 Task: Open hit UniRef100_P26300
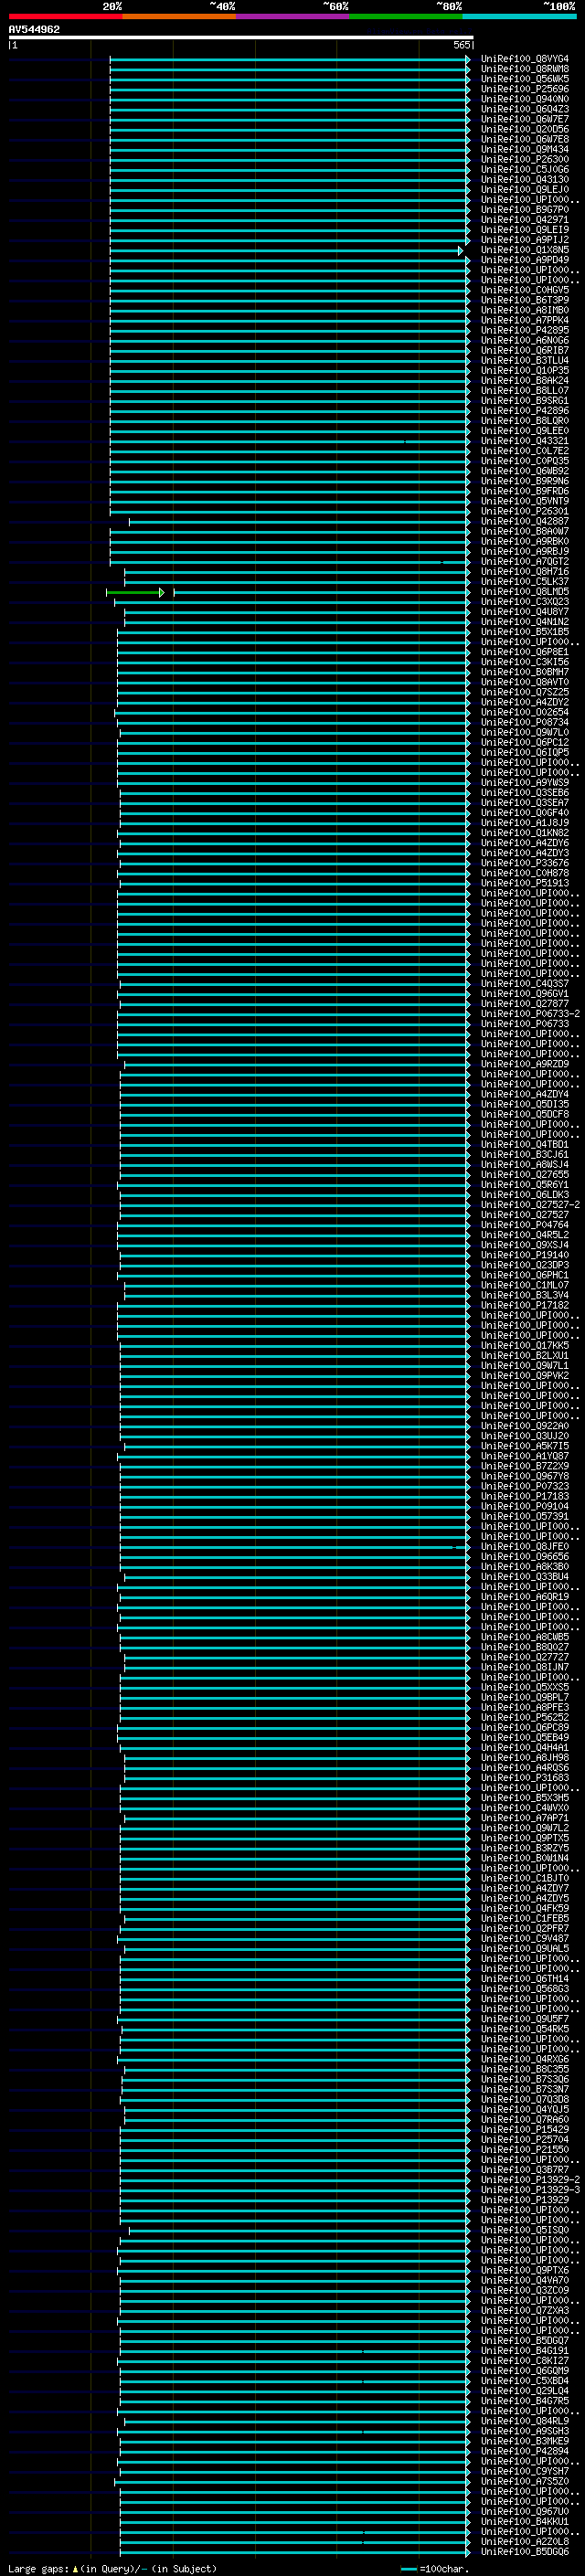[525, 159]
